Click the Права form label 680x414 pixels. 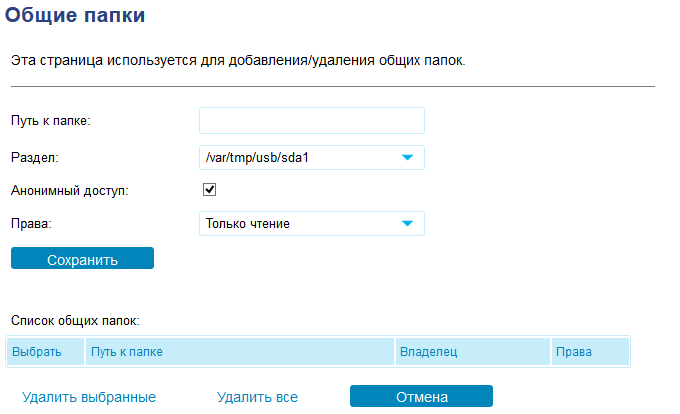pyautogui.click(x=31, y=223)
